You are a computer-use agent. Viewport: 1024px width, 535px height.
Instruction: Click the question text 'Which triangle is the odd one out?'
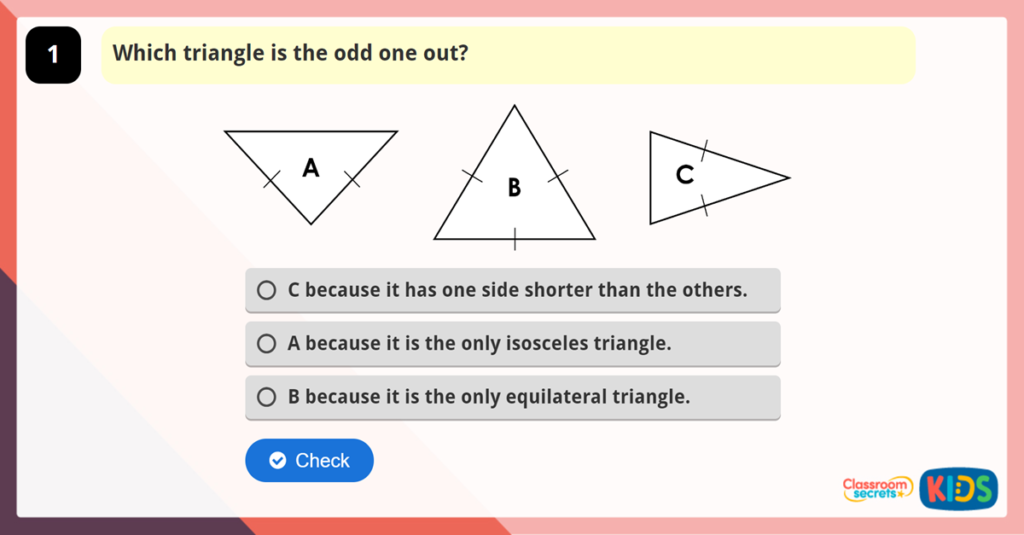coord(291,53)
